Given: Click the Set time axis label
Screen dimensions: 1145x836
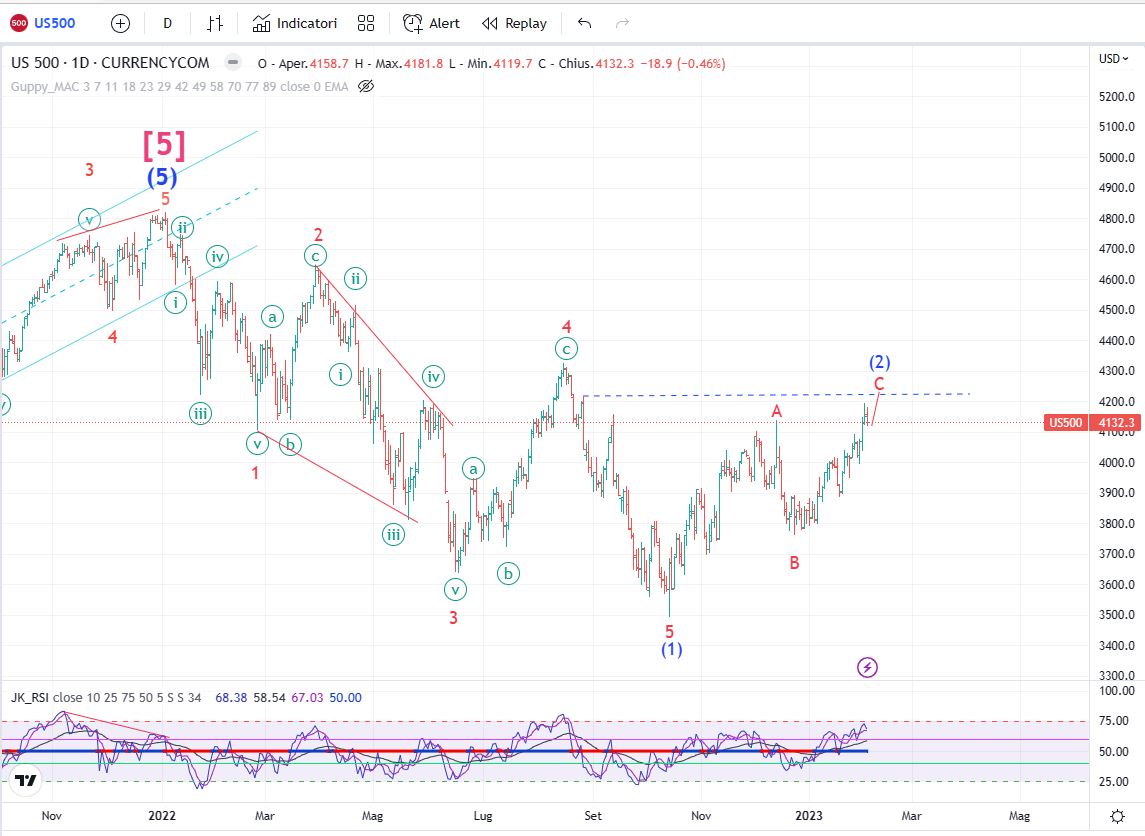Looking at the screenshot, I should (593, 816).
